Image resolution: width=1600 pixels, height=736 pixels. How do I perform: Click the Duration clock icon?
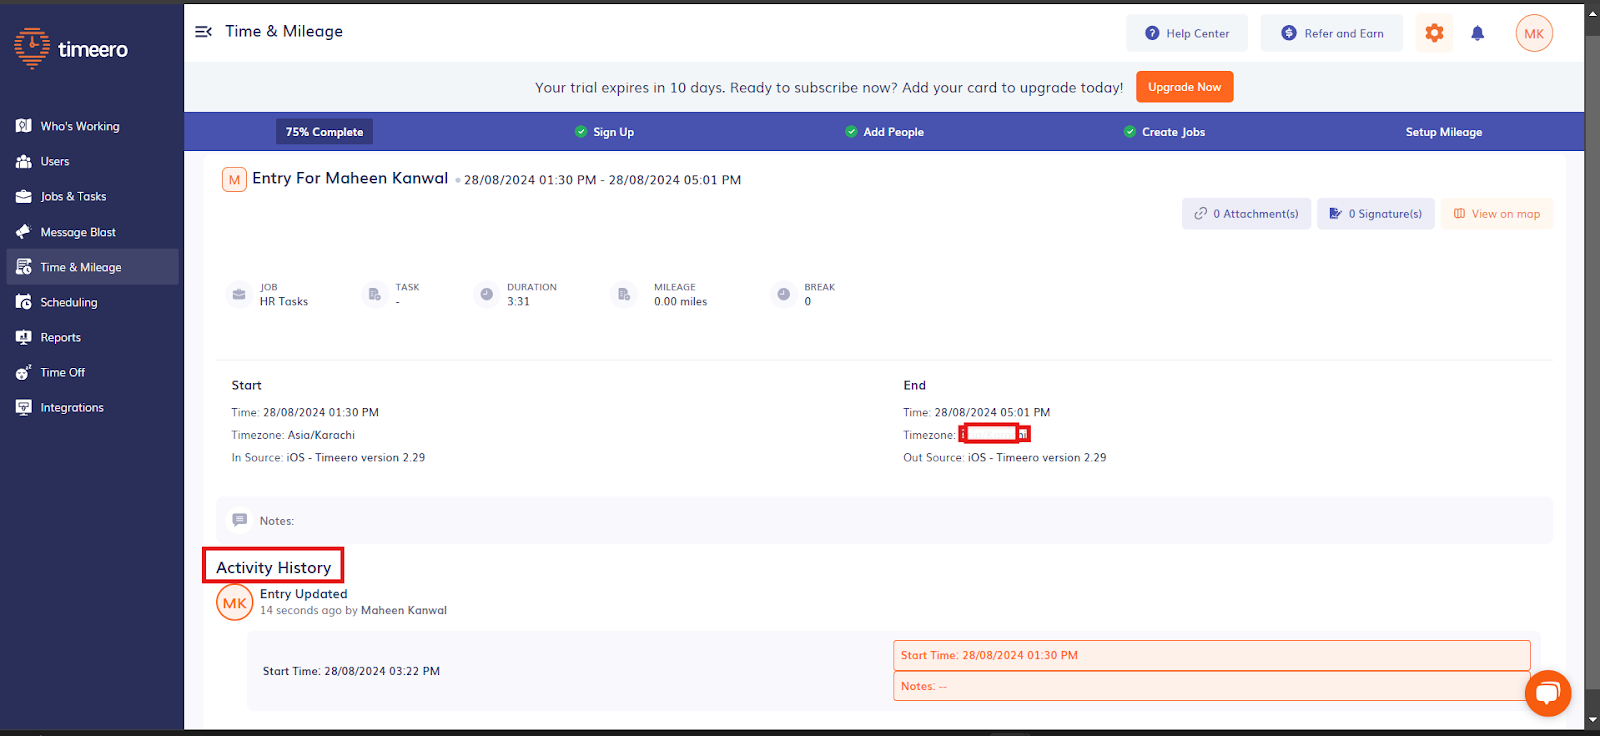pyautogui.click(x=486, y=294)
